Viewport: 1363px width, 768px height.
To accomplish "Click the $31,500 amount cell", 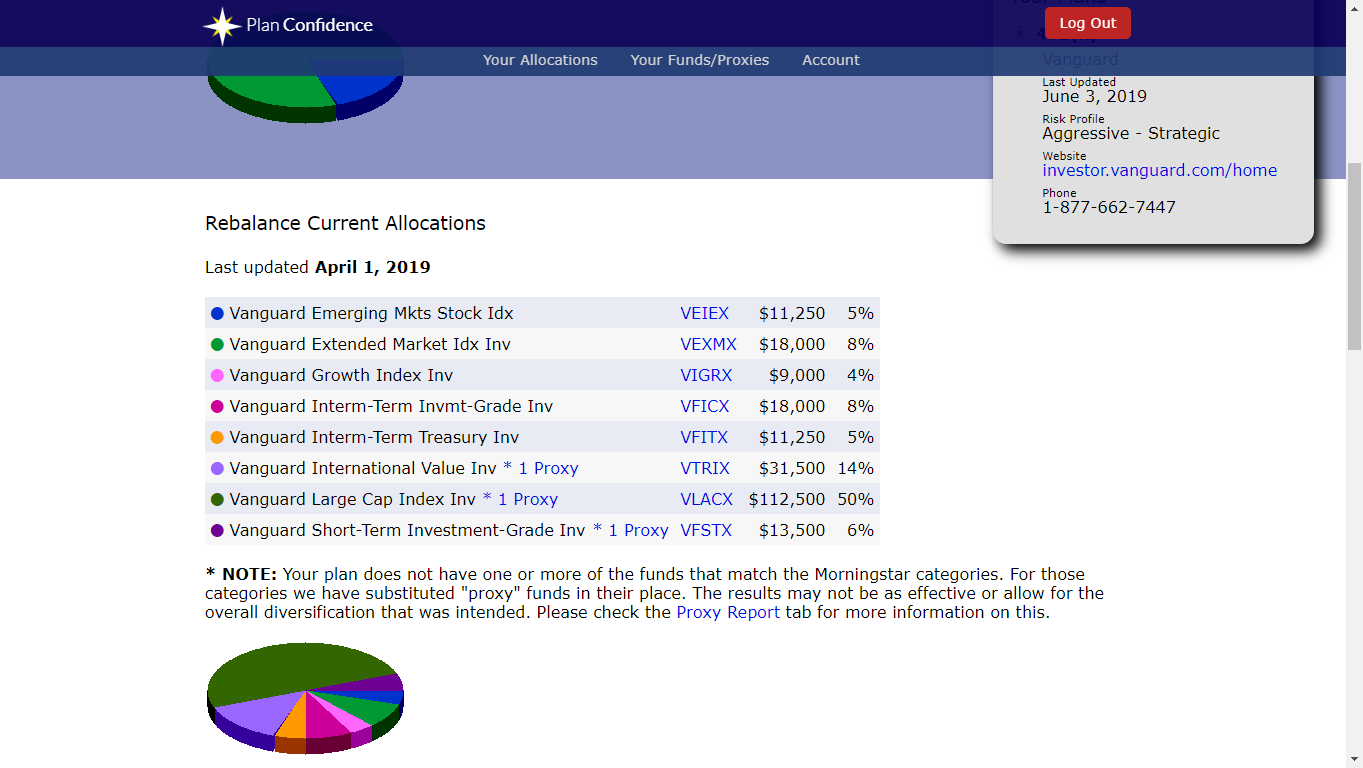I will [x=792, y=468].
